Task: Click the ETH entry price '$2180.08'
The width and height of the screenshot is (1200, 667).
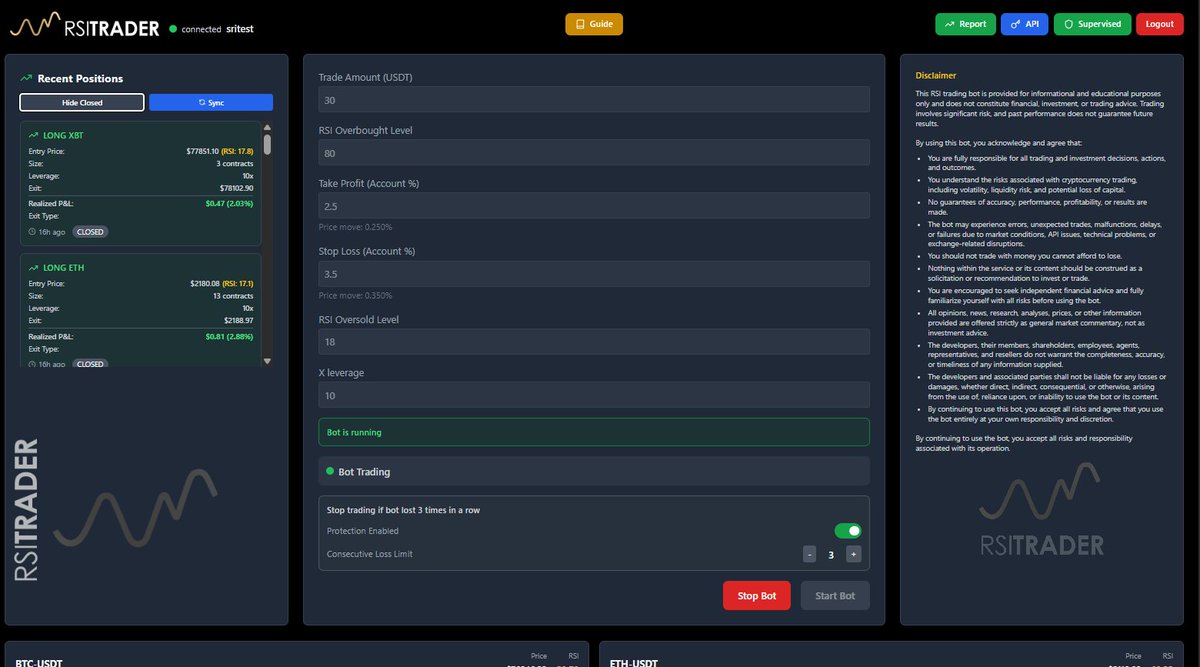Action: pos(204,284)
